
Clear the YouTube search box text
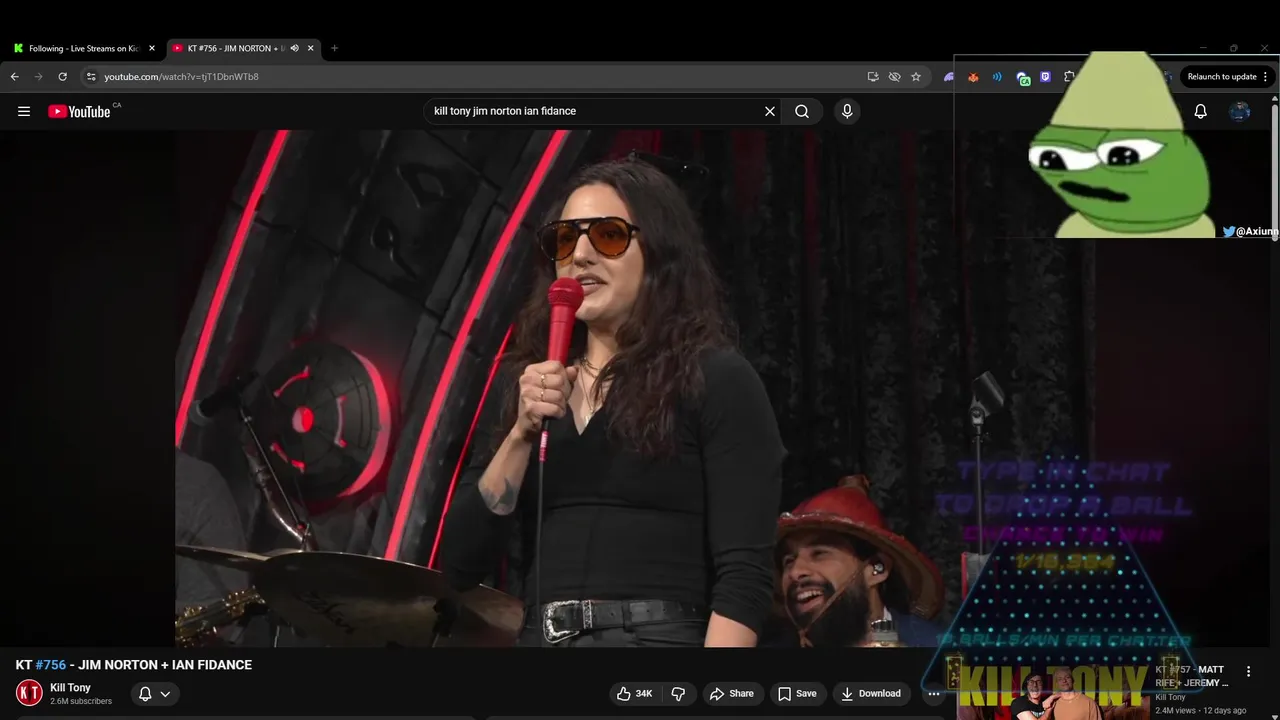click(x=770, y=111)
